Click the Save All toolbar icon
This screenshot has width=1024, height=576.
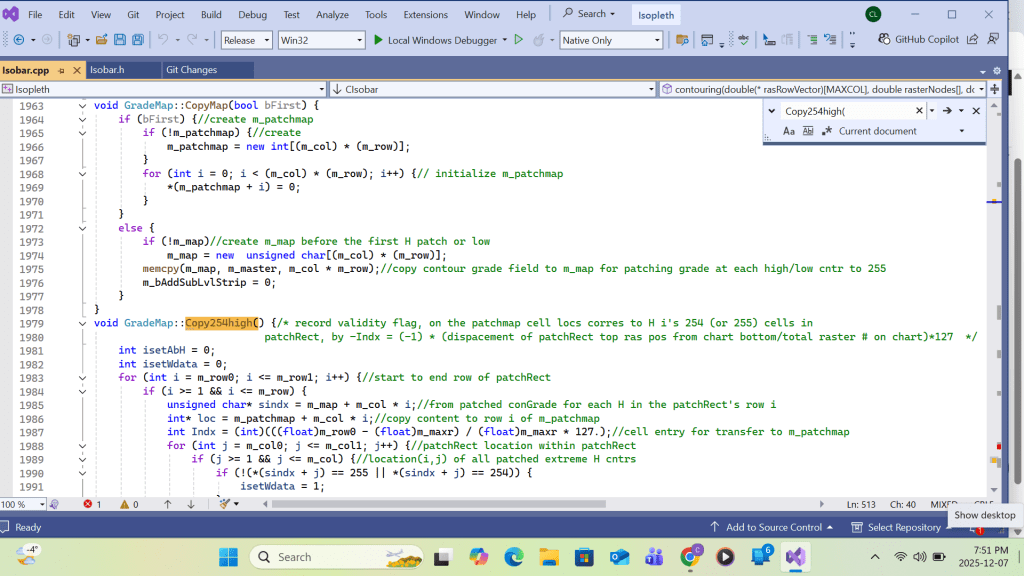(137, 40)
